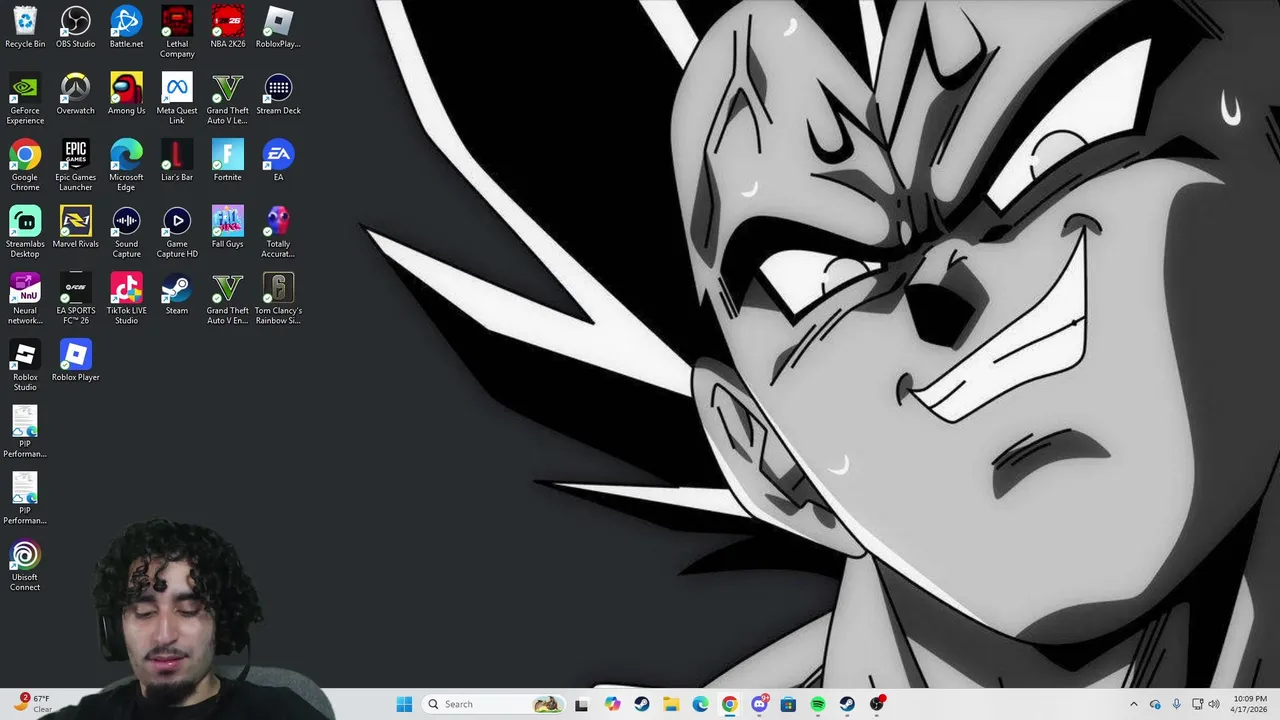1280x720 pixels.
Task: Launch Copilot from the taskbar
Action: pos(612,704)
